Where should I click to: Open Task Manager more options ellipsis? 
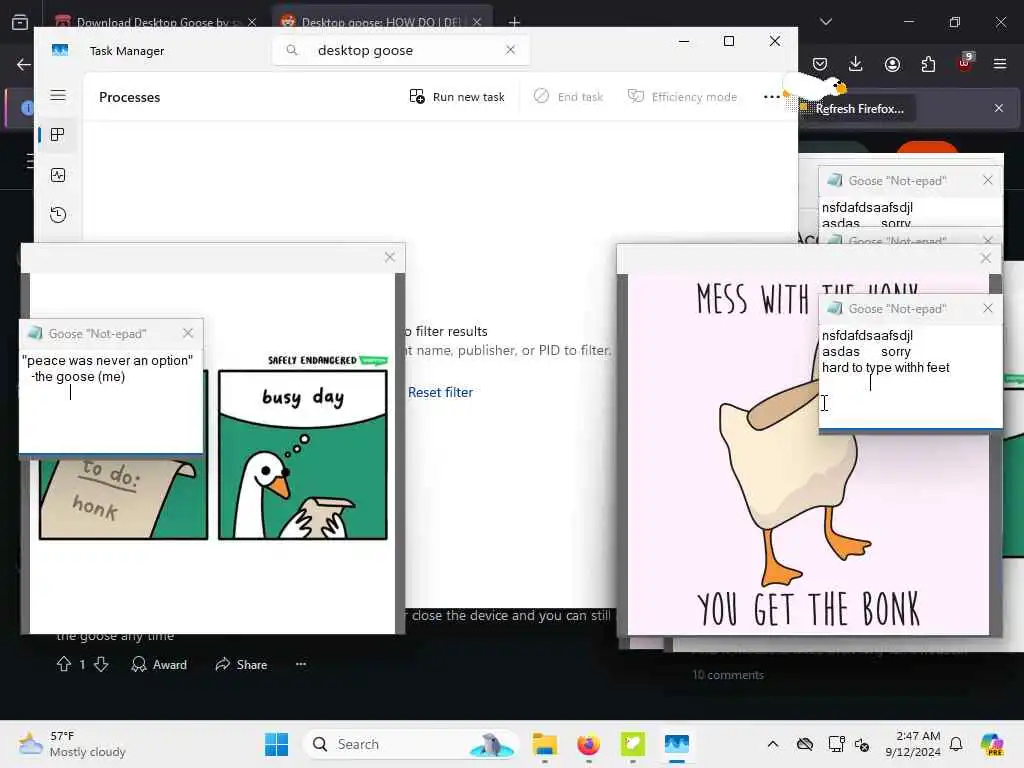click(x=771, y=97)
